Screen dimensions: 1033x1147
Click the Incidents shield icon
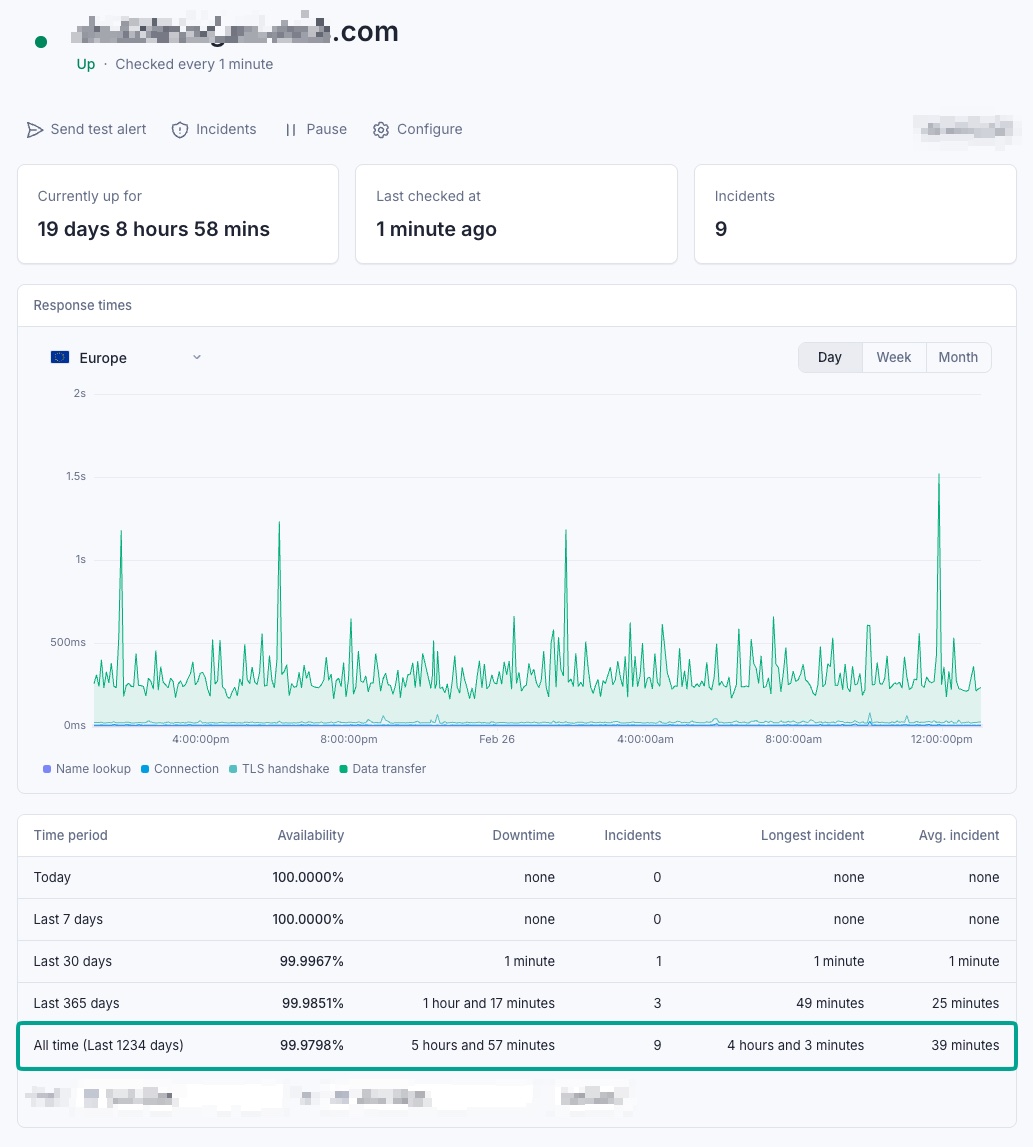(x=180, y=130)
